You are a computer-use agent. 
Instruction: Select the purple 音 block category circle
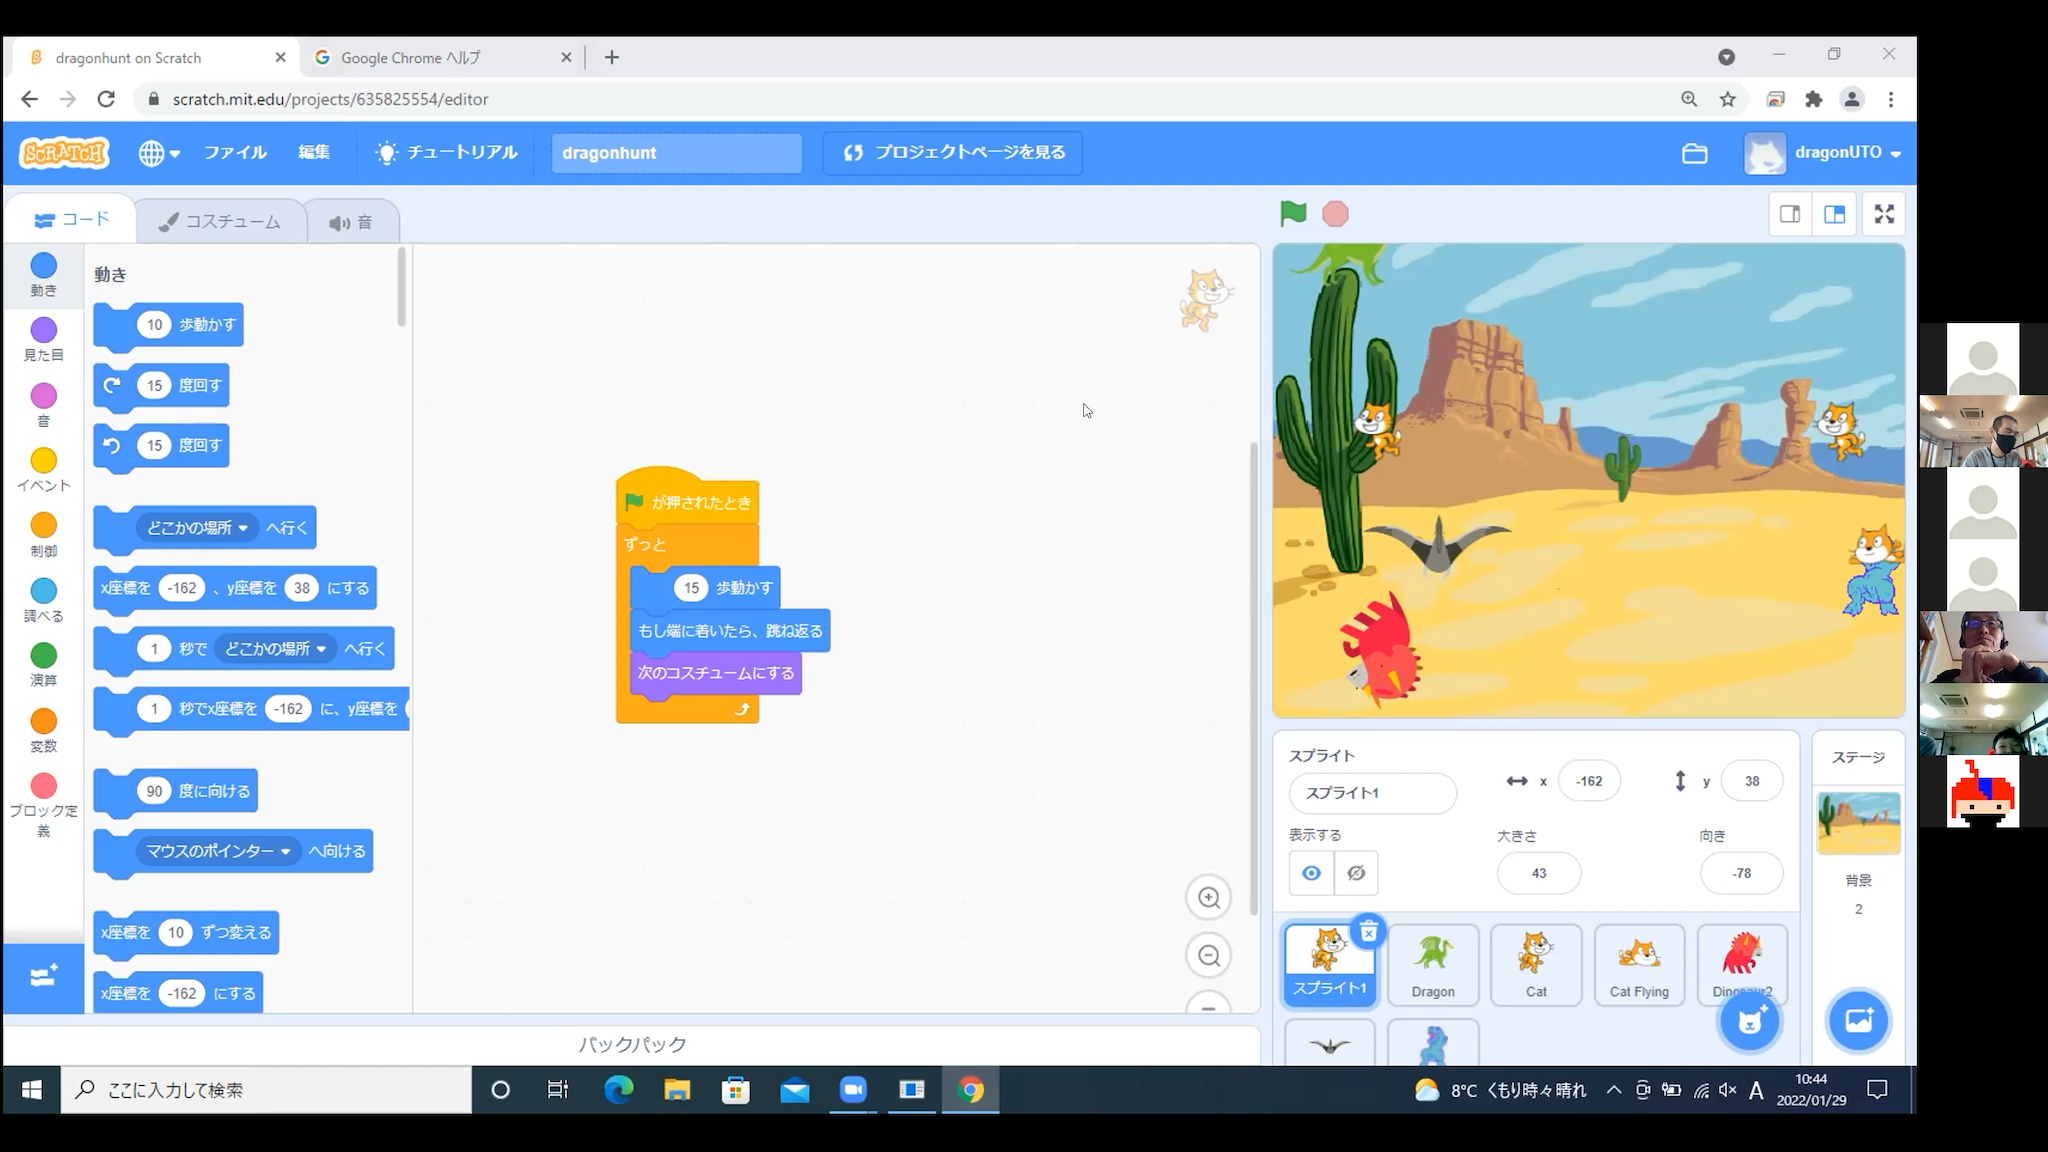(x=43, y=396)
